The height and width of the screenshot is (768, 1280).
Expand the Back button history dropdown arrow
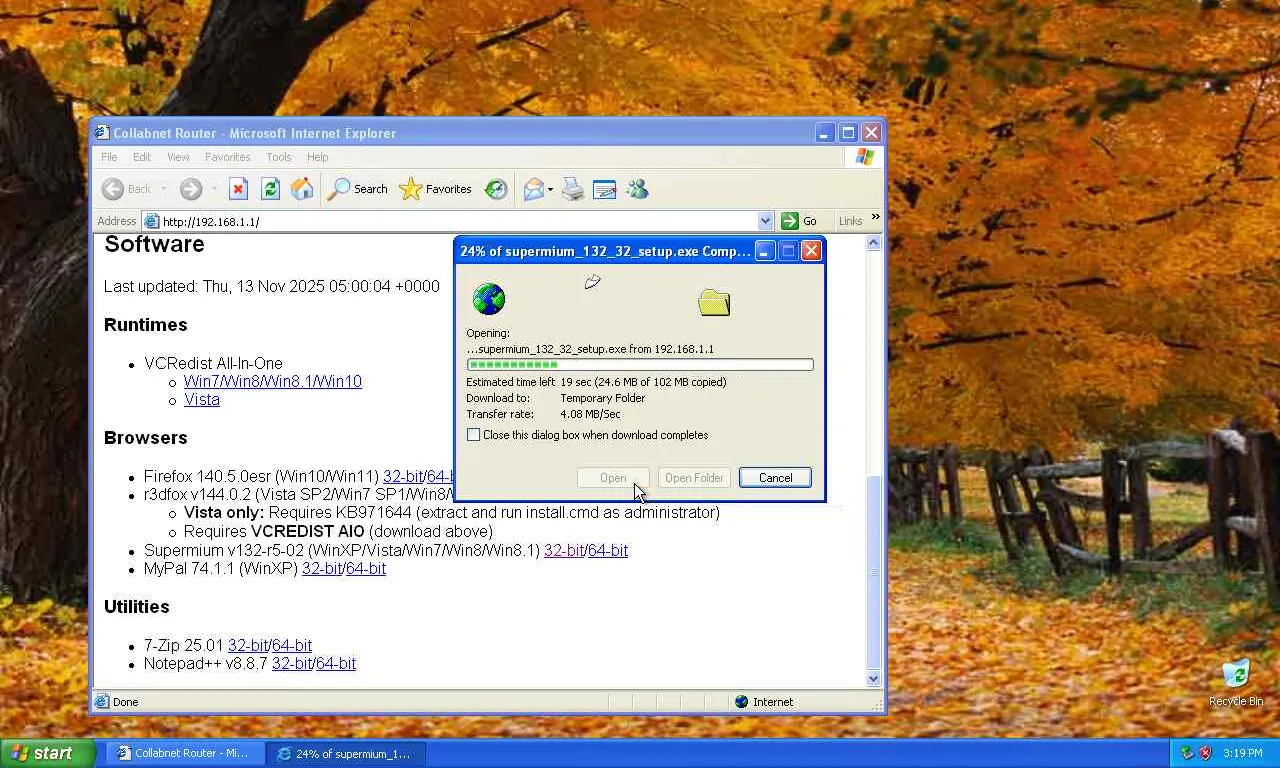point(164,189)
